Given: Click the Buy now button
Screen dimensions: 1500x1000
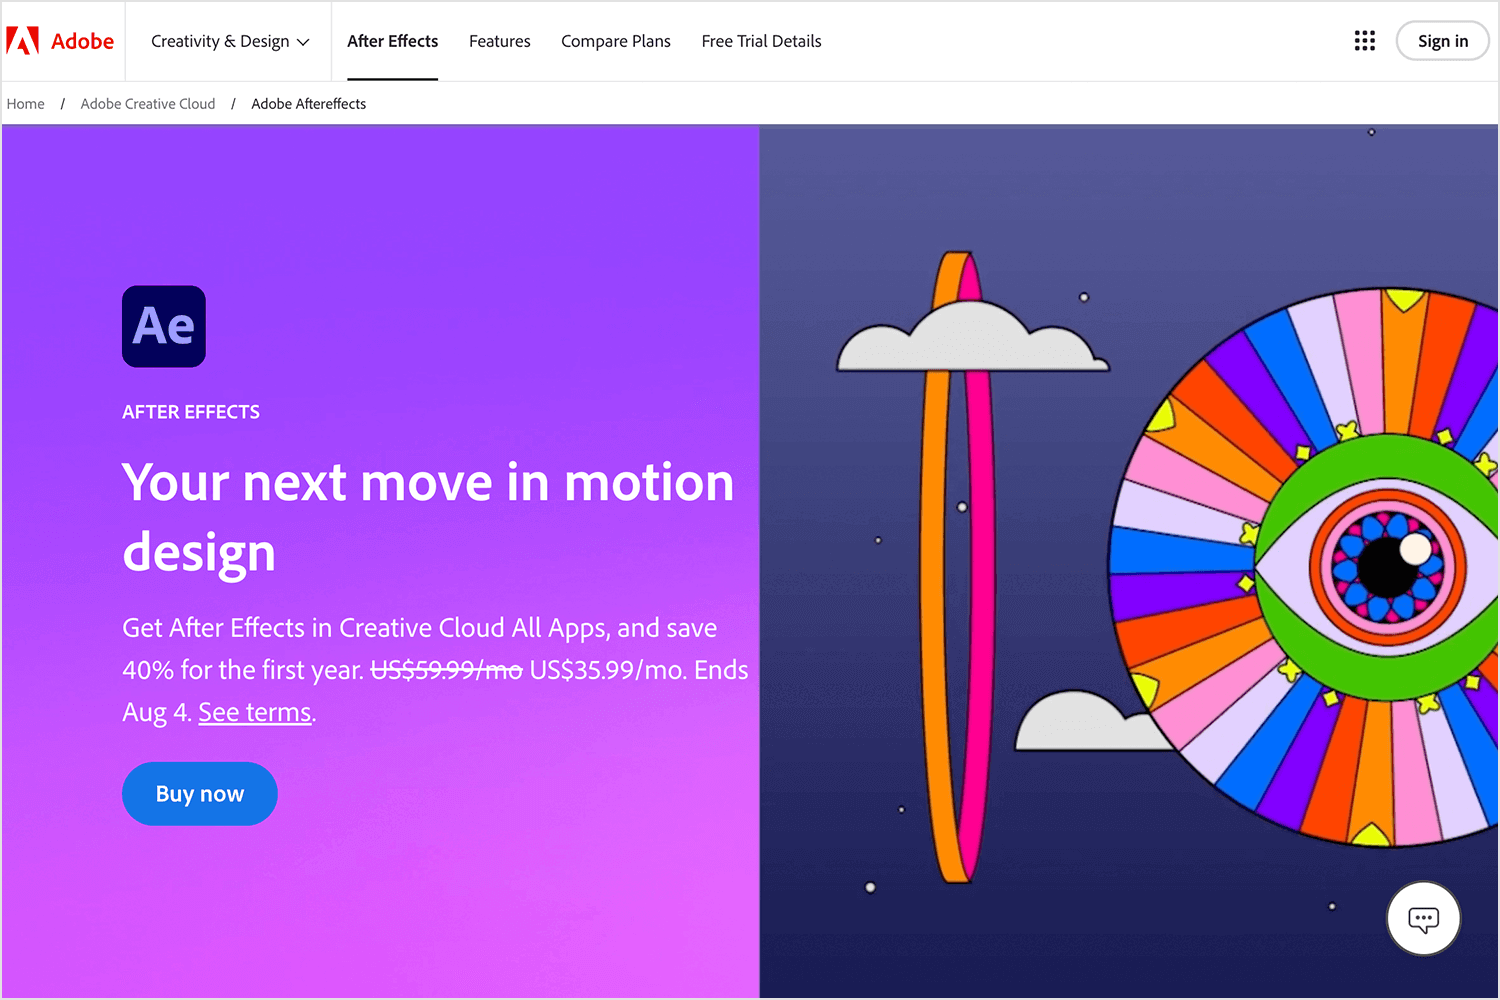Looking at the screenshot, I should click(200, 794).
